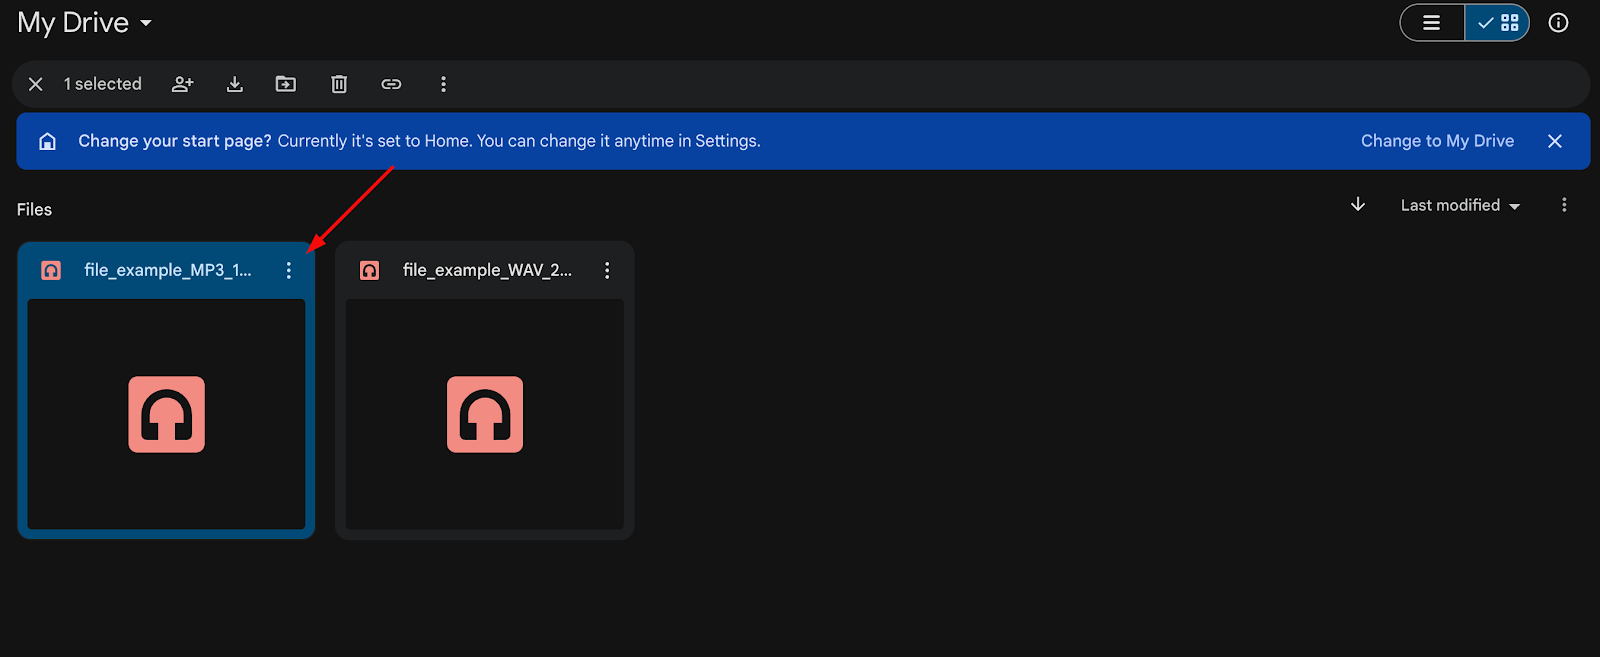
Task: Click the Share person-plus icon
Action: (x=182, y=84)
